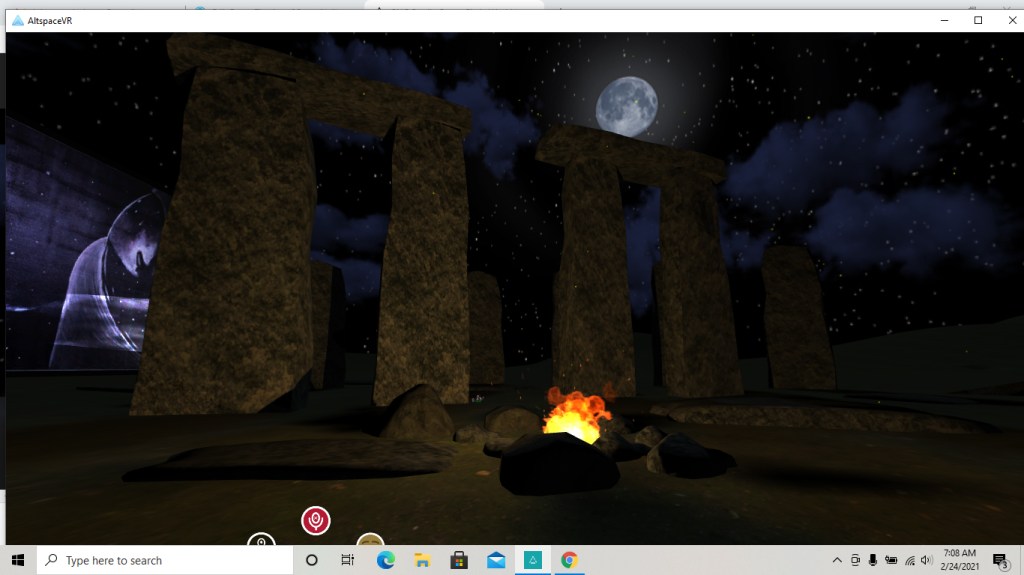Toggle the red microphone mute button
The width and height of the screenshot is (1024, 575).
tap(315, 520)
